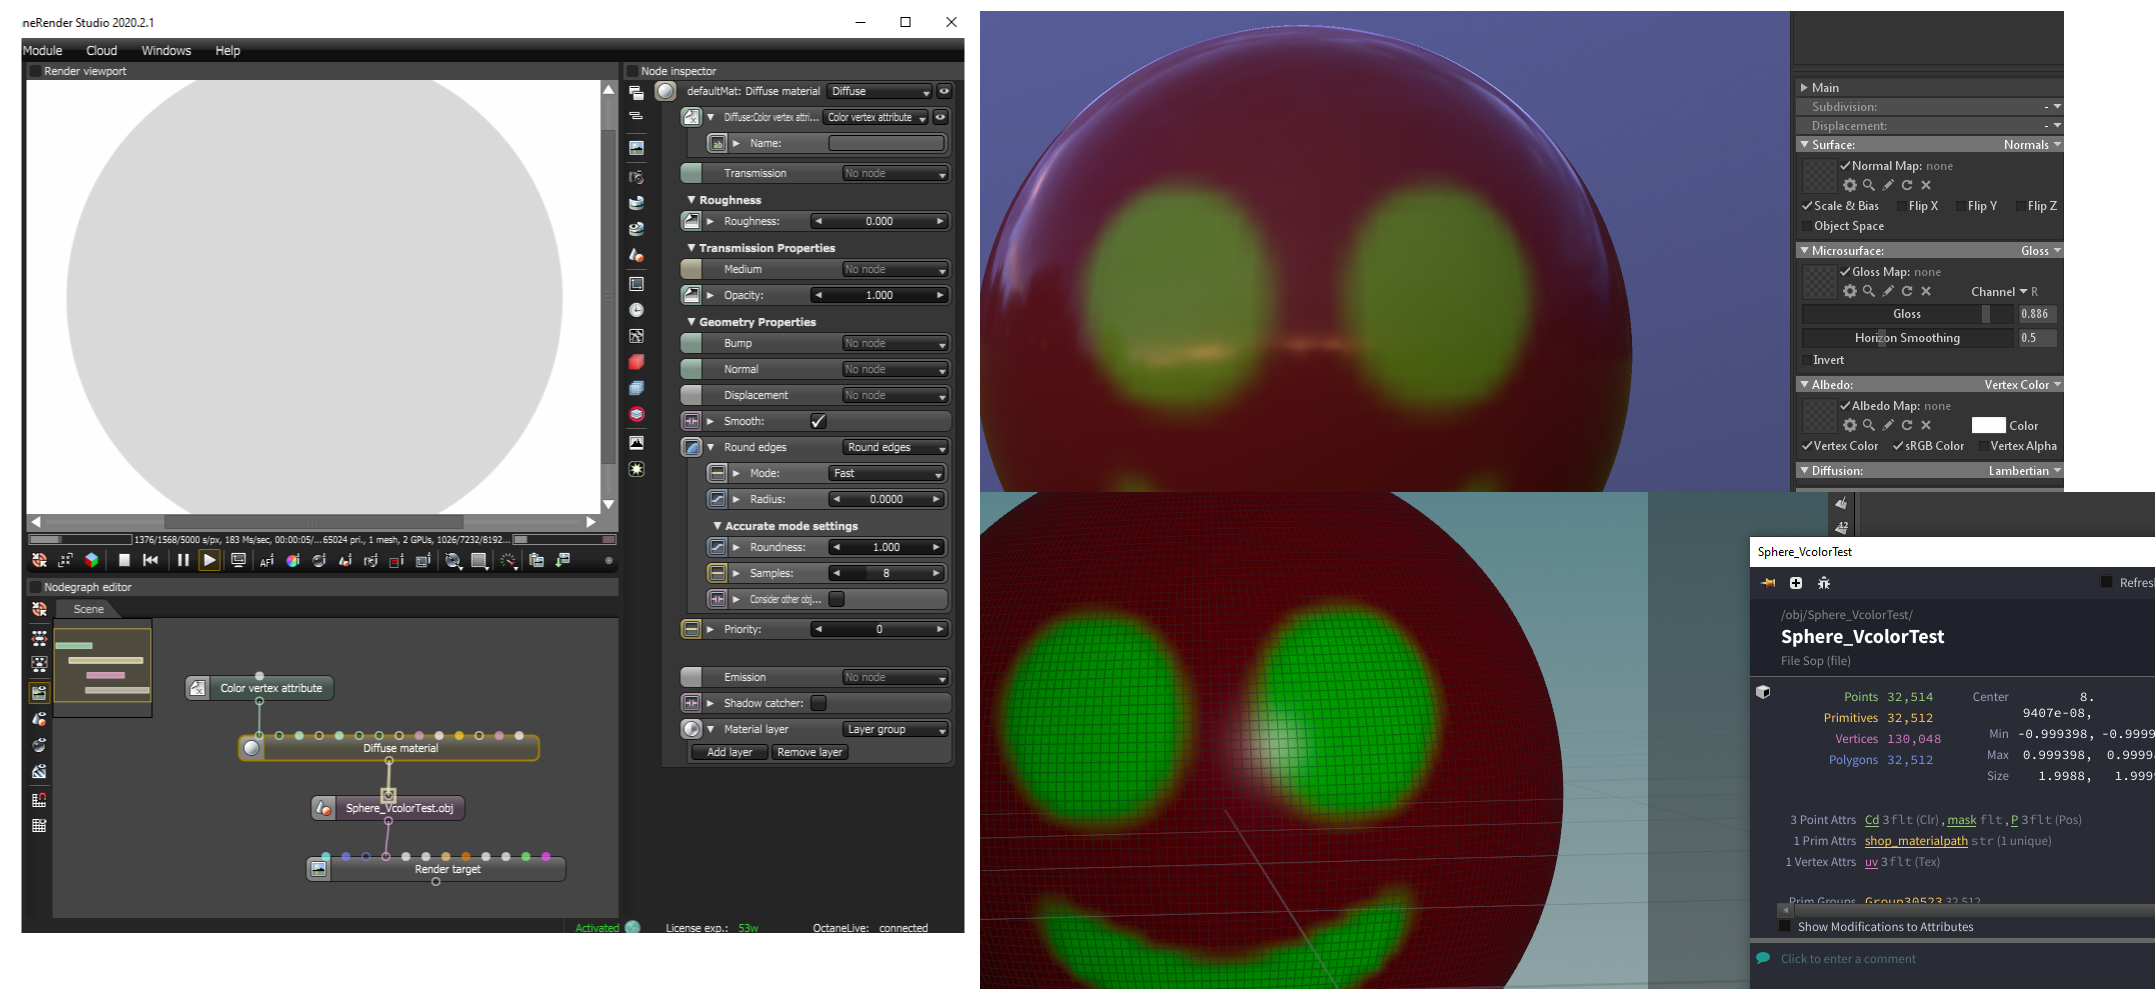Stop the render with the stop button
2155x989 pixels.
click(124, 560)
